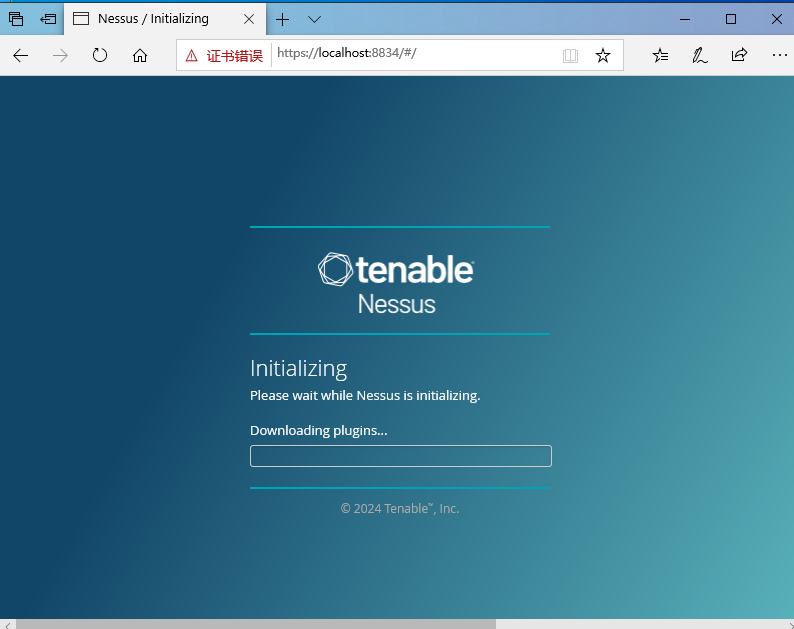794x629 pixels.
Task: Click the tenable Nessus logo
Action: (x=396, y=283)
